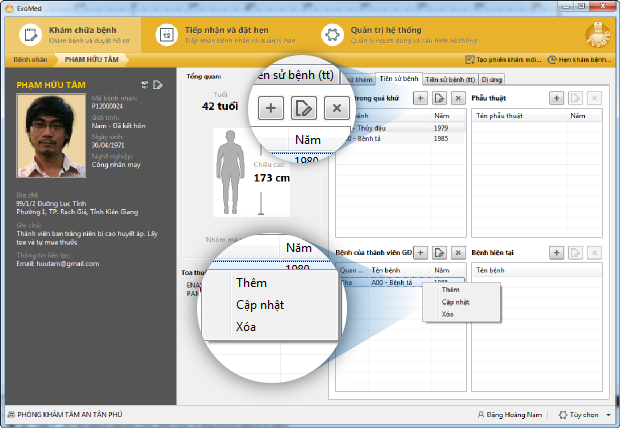Click Tạo phiên khám mới button

[503, 60]
